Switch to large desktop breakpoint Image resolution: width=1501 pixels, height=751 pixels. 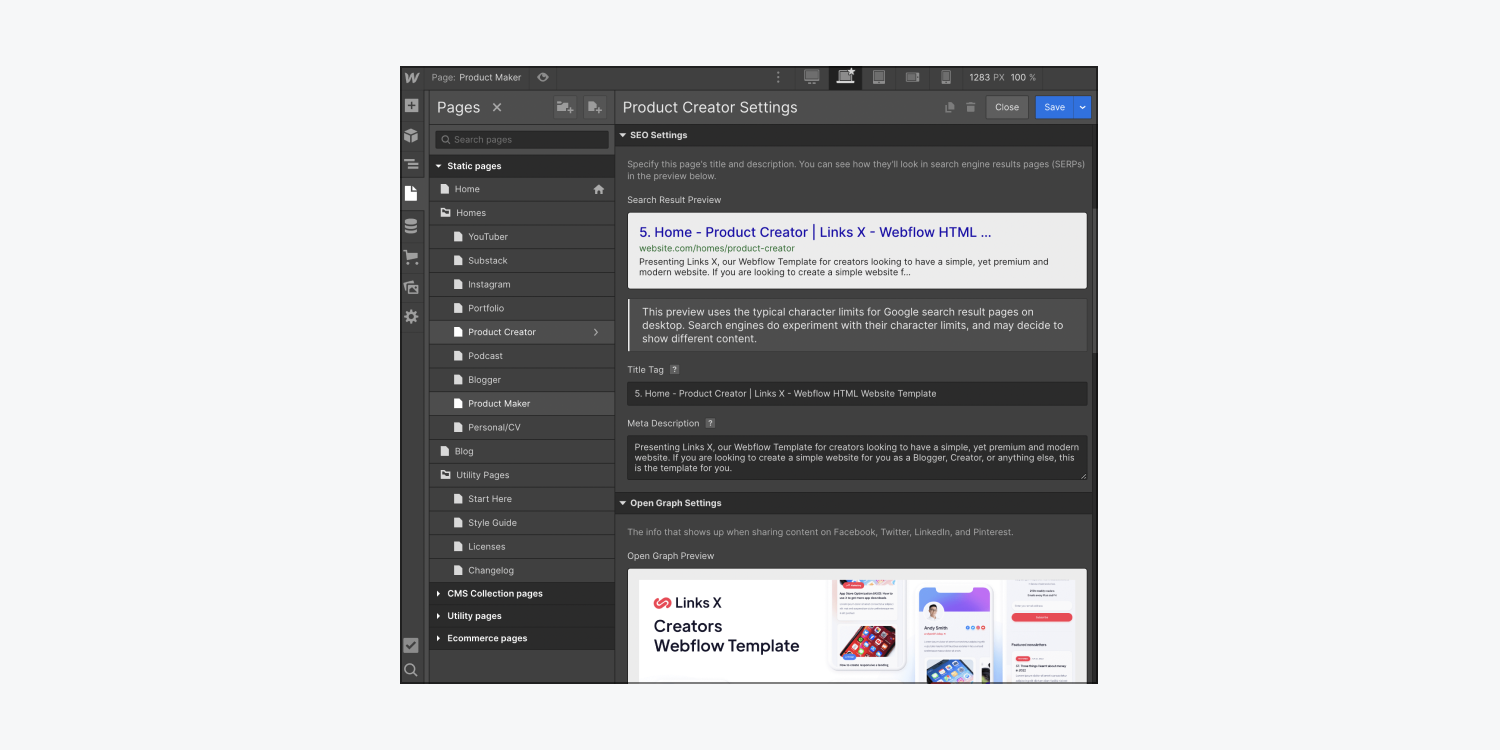tap(812, 78)
